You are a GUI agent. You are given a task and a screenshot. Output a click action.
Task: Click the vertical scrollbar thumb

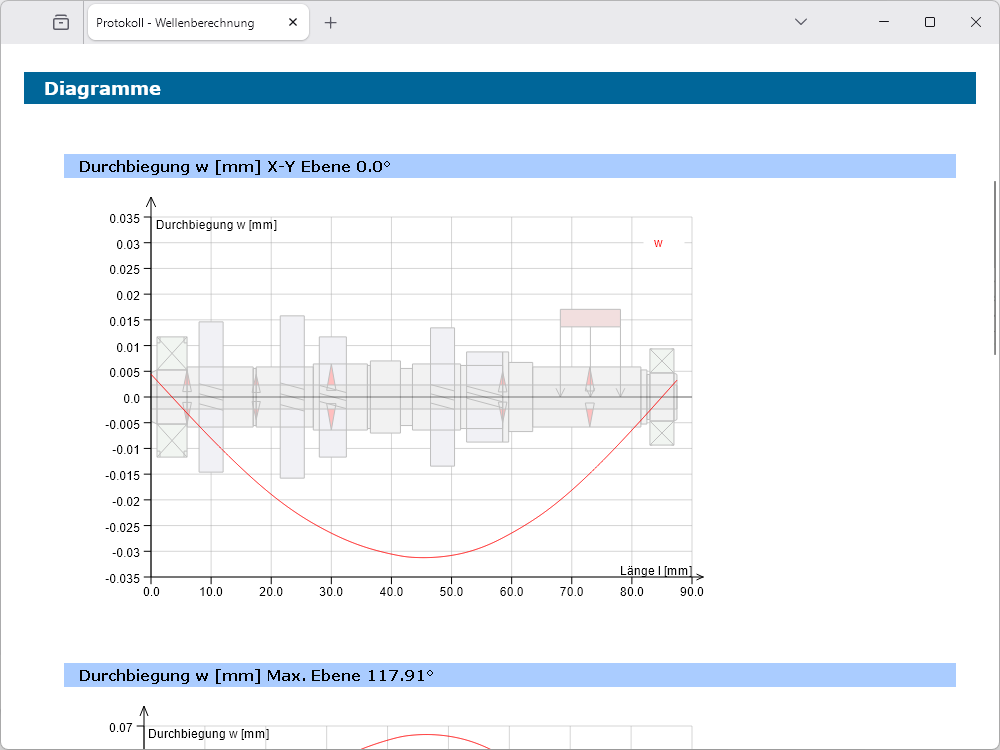tap(994, 267)
